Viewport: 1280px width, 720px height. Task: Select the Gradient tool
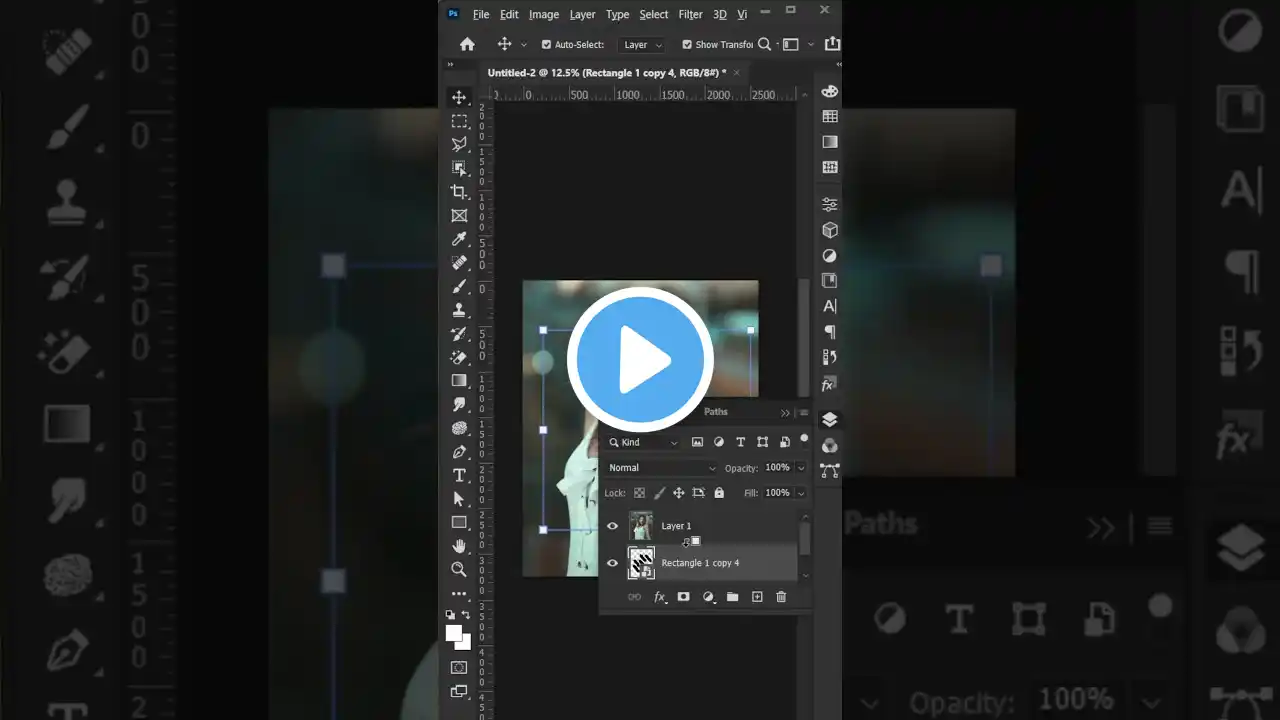(459, 380)
